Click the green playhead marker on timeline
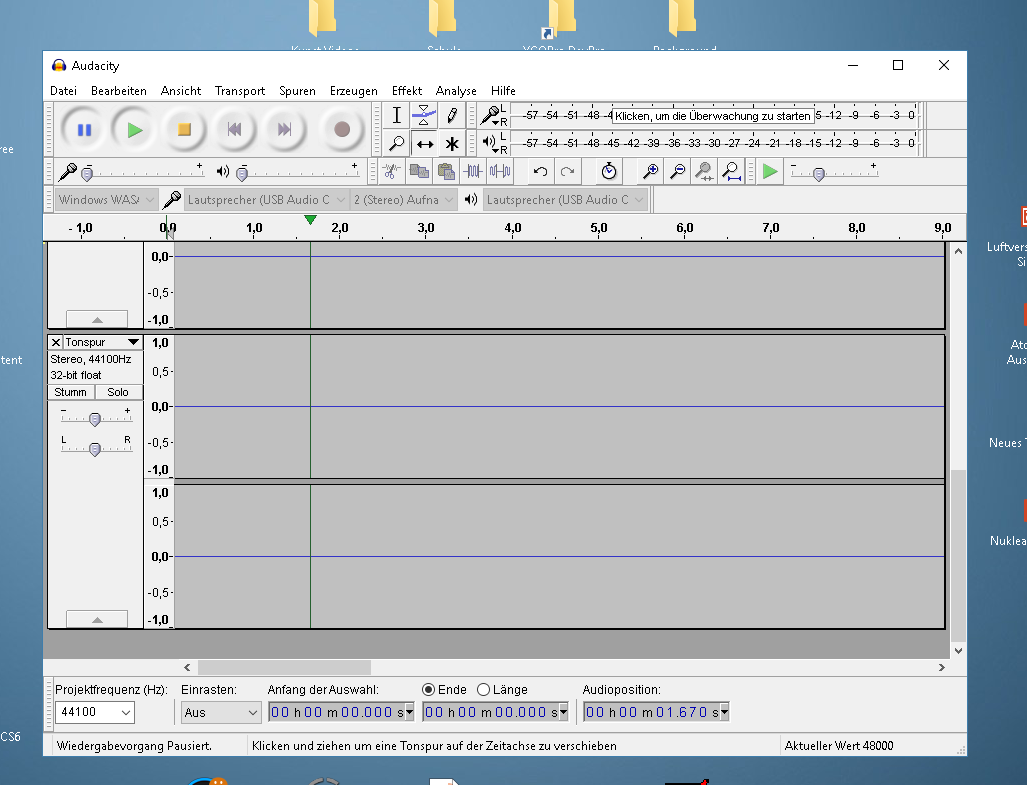 (x=310, y=220)
